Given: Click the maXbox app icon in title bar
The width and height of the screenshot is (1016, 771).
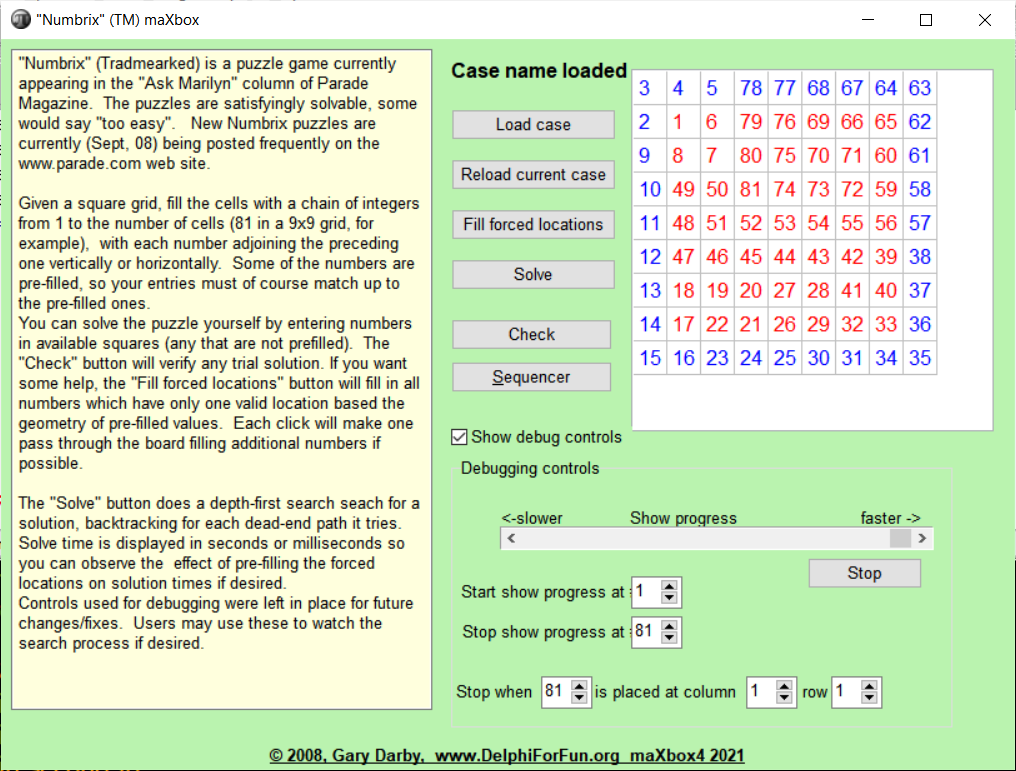Looking at the screenshot, I should 20,20.
